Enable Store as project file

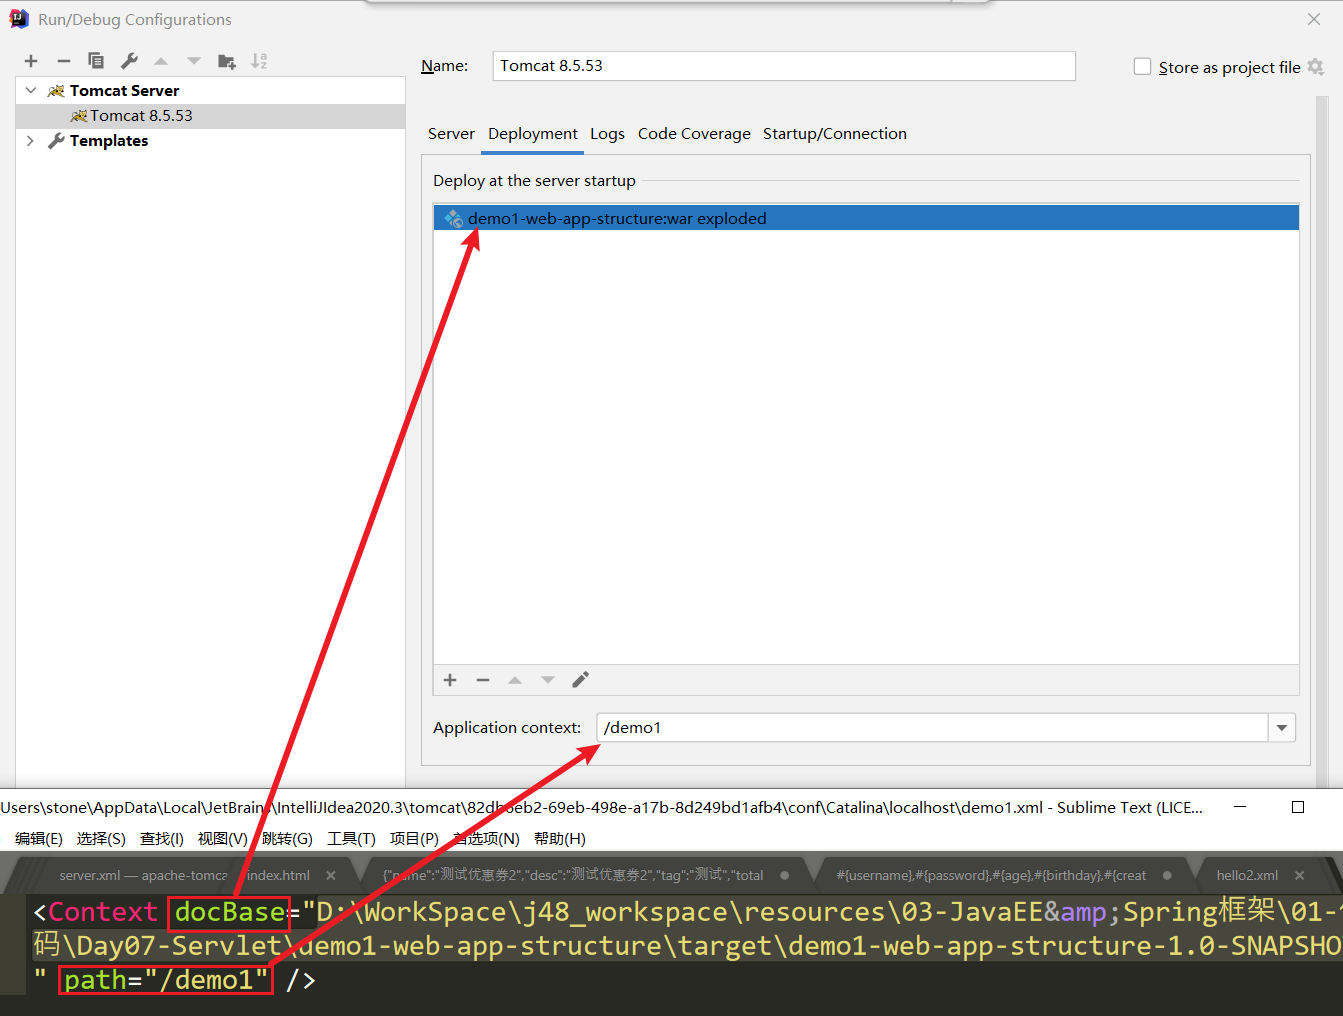(1142, 67)
